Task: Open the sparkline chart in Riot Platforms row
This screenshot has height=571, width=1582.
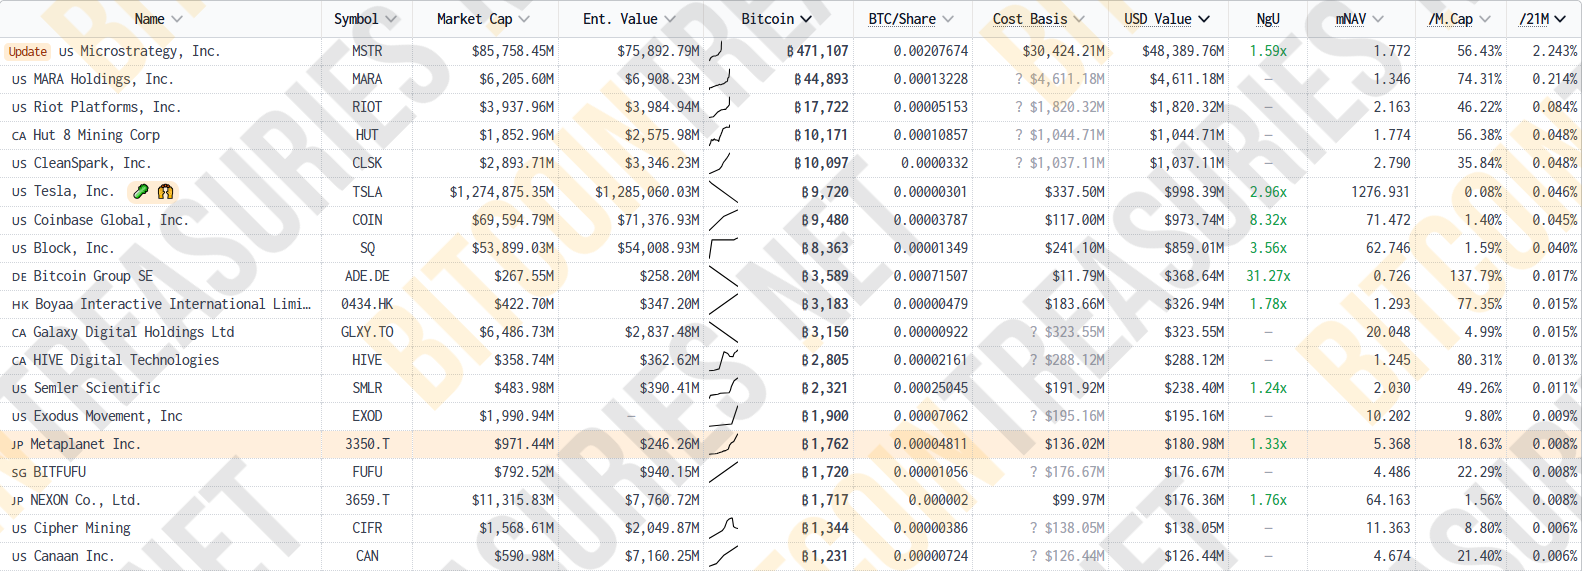Action: tap(722, 107)
